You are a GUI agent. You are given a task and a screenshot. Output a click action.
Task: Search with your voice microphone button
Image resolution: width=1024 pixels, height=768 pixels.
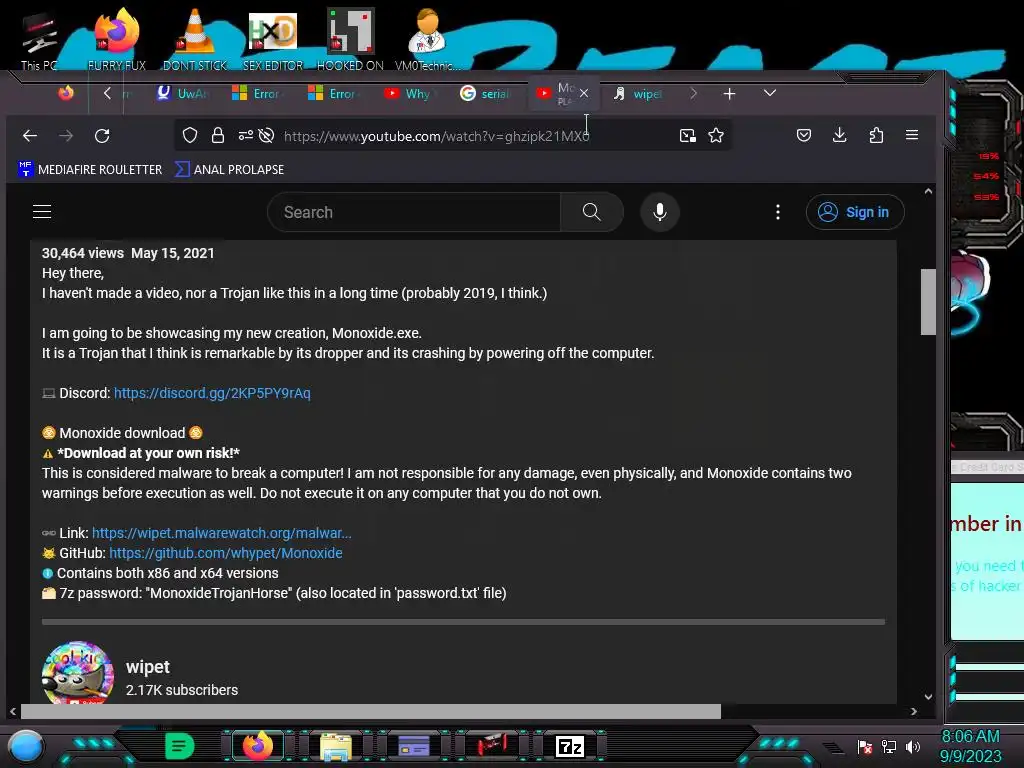pyautogui.click(x=660, y=212)
